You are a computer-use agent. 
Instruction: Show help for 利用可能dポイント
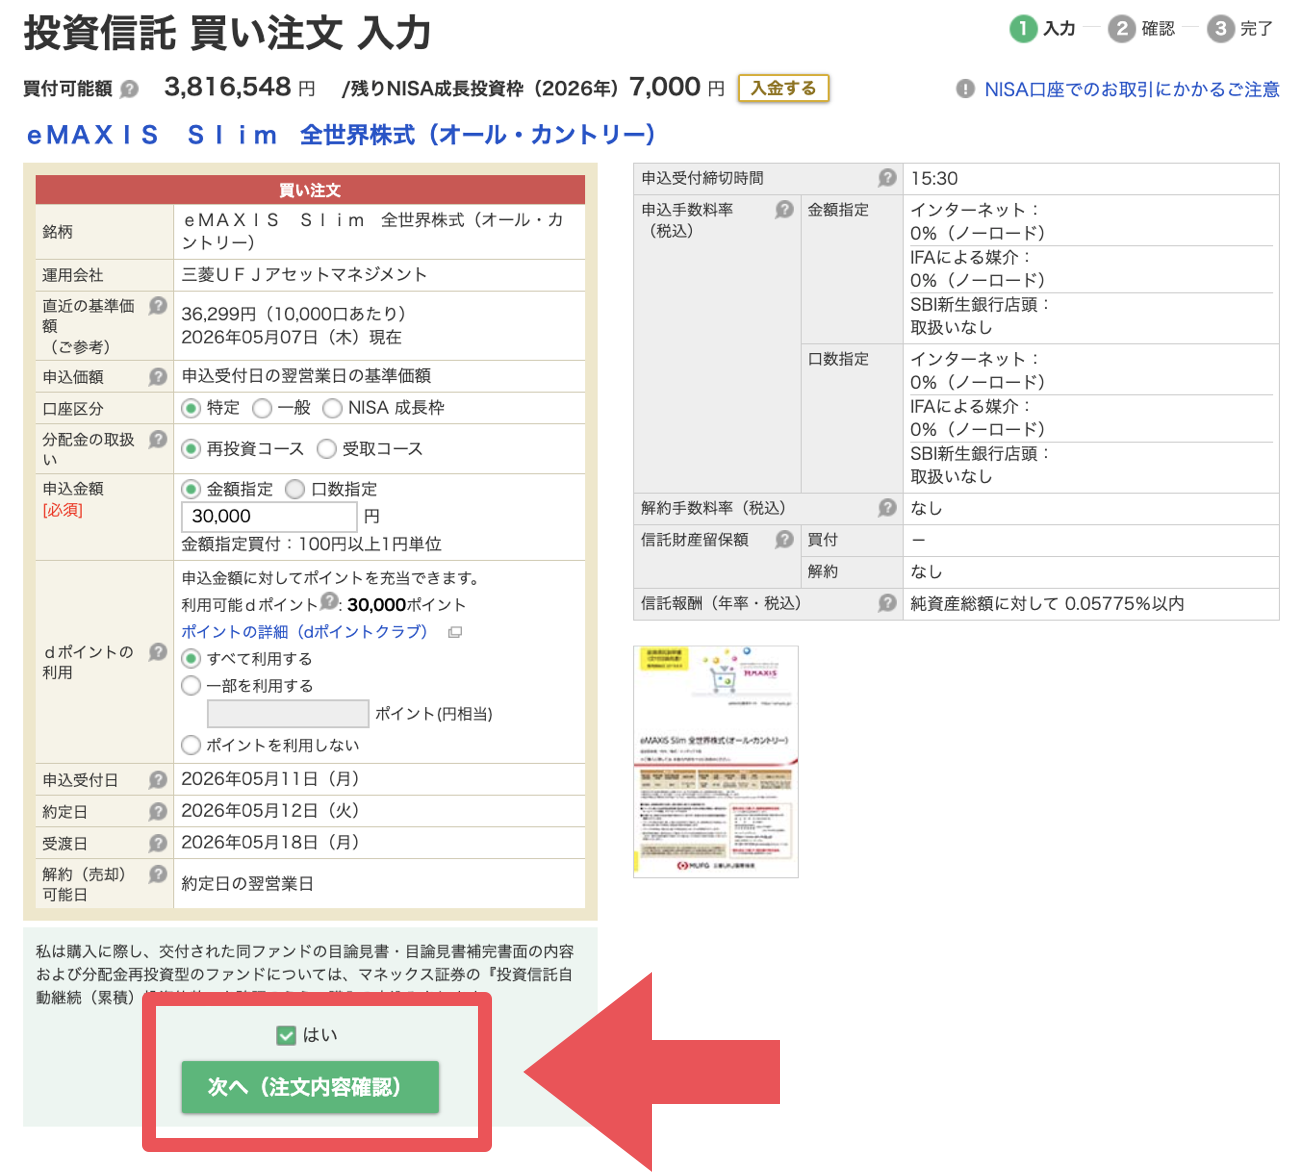click(x=329, y=602)
